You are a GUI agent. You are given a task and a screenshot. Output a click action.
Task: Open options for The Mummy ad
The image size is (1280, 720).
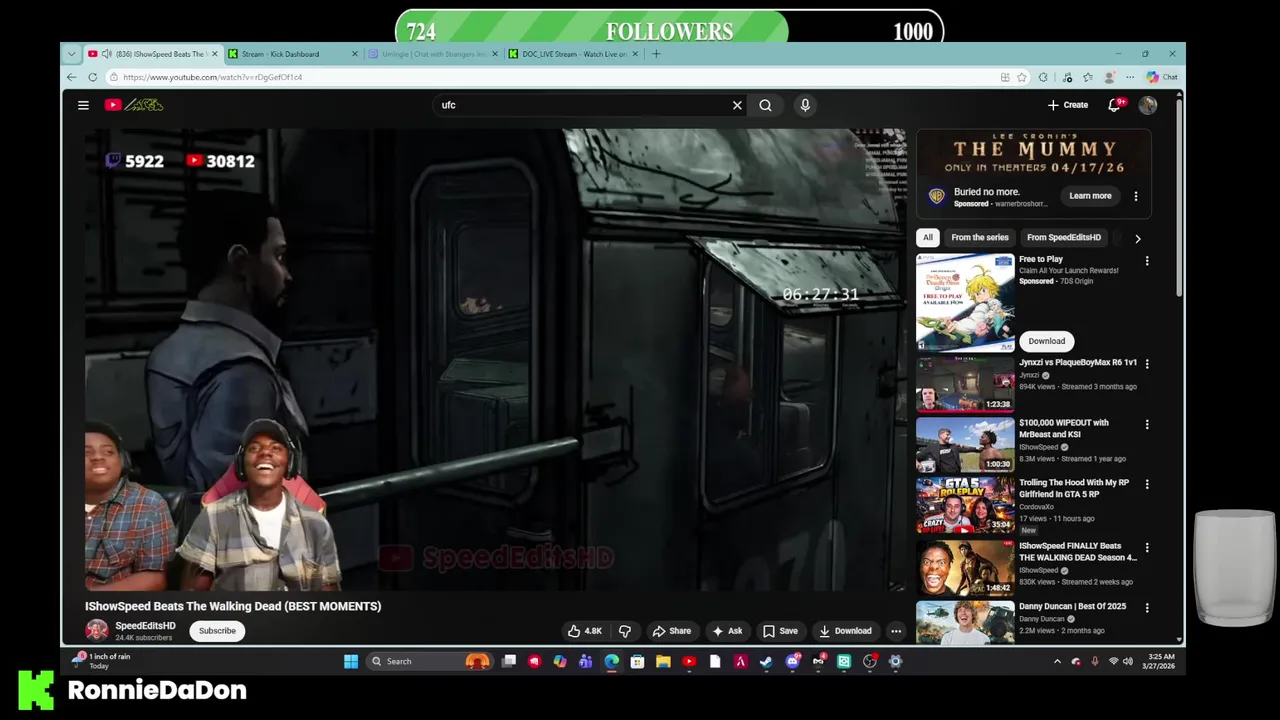point(1136,196)
